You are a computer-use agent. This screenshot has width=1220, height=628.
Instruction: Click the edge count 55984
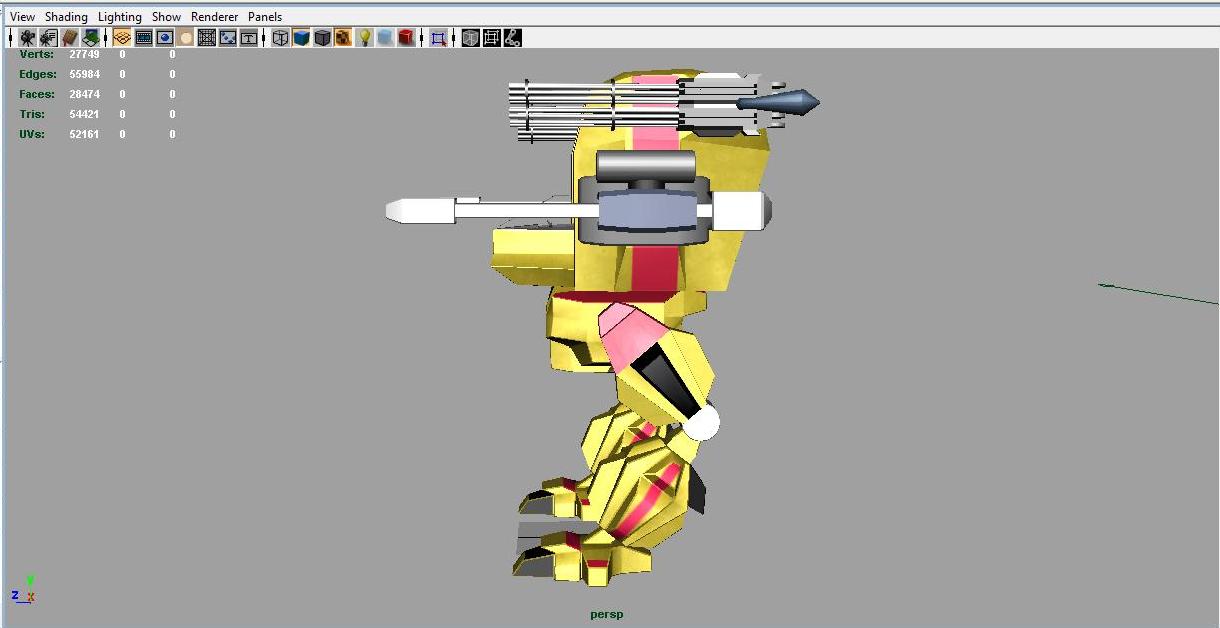coord(84,74)
